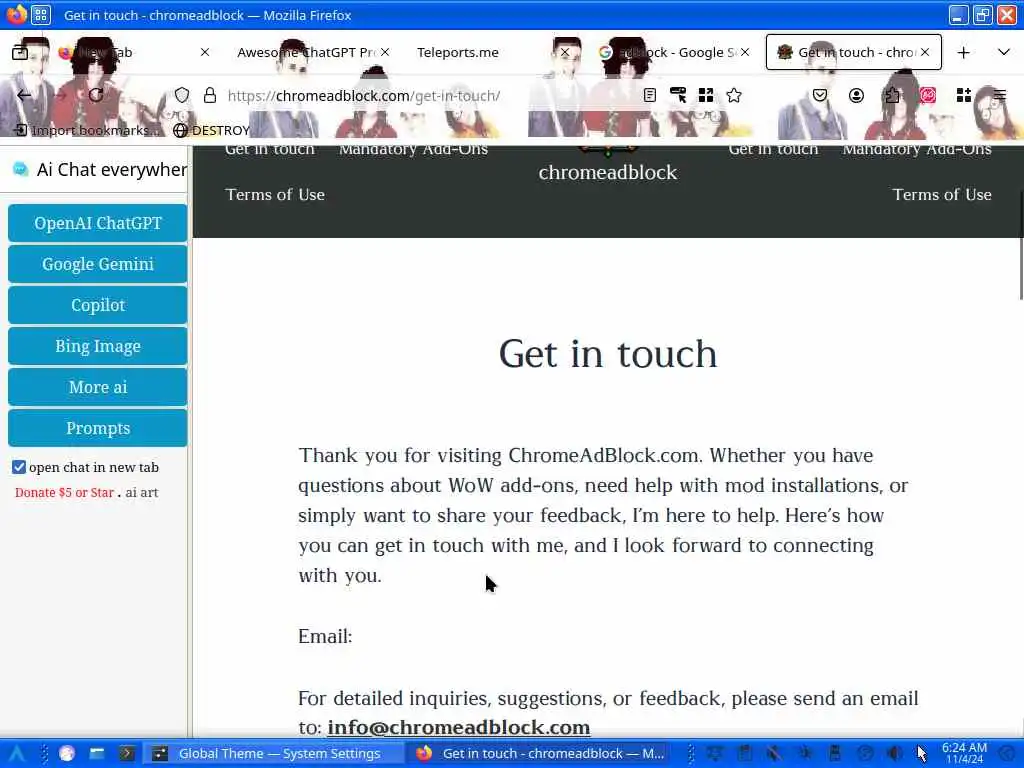Open the DESTROY bookmark
This screenshot has width=1024, height=768.
point(212,130)
